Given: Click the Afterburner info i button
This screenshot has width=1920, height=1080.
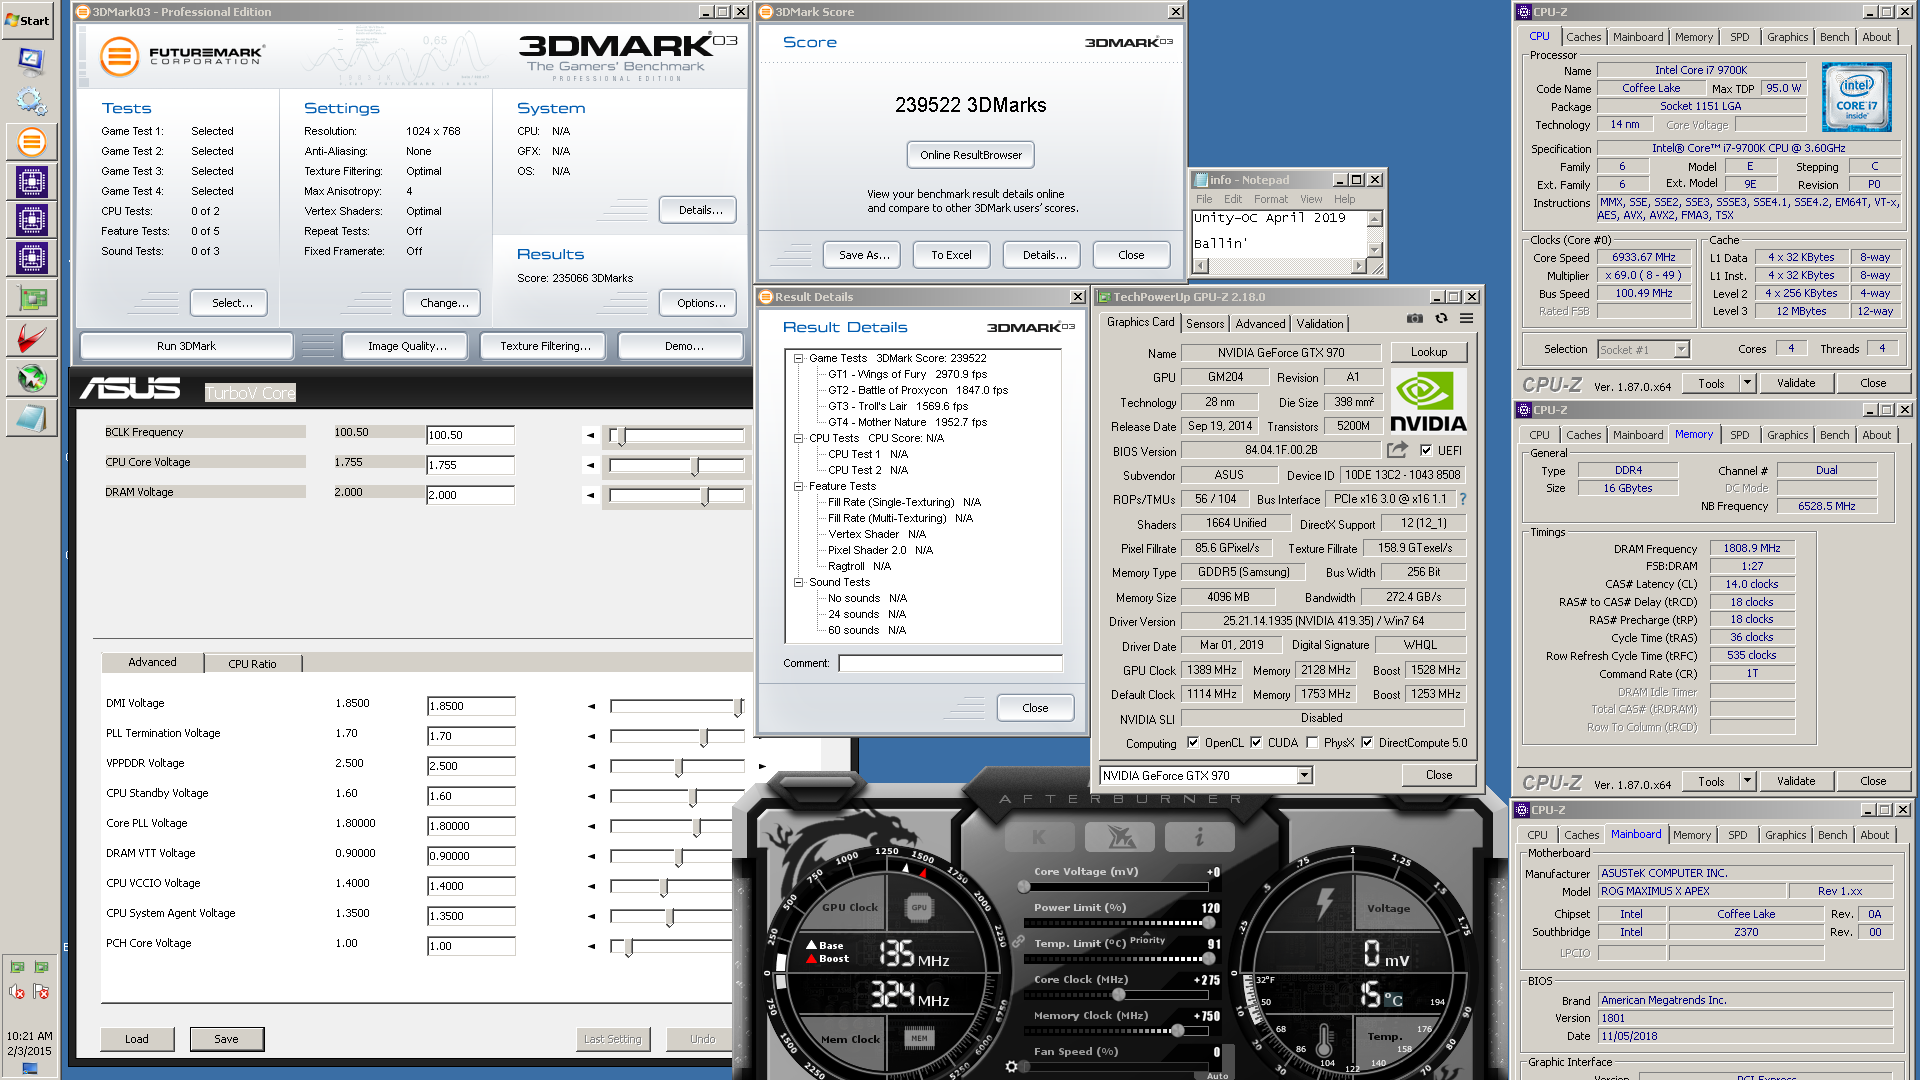Looking at the screenshot, I should (1199, 837).
